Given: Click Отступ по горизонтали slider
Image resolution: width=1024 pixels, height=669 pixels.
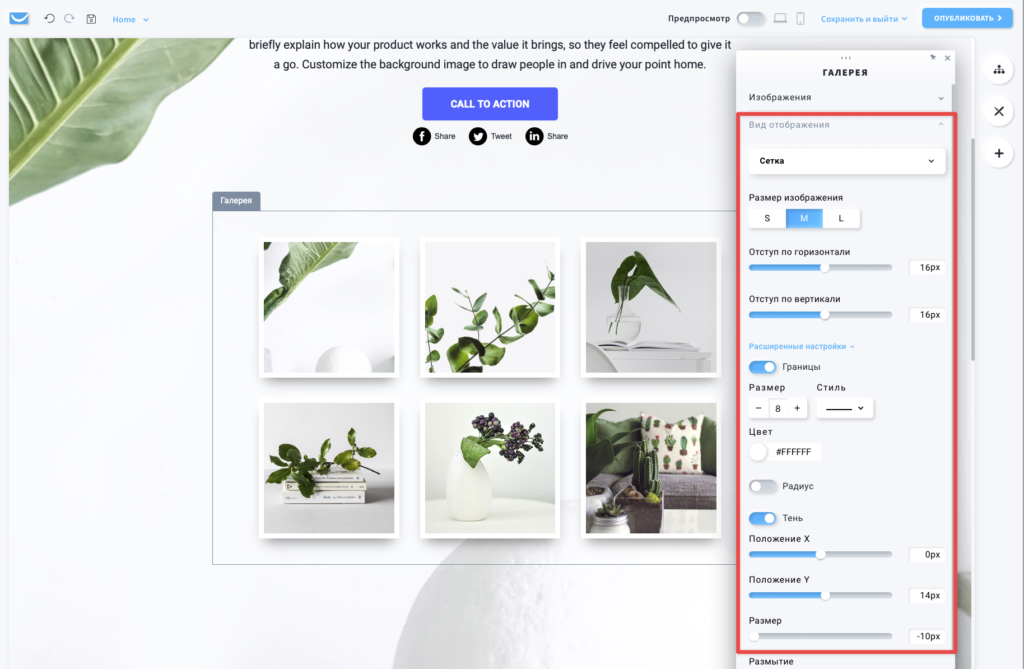Looking at the screenshot, I should point(820,268).
